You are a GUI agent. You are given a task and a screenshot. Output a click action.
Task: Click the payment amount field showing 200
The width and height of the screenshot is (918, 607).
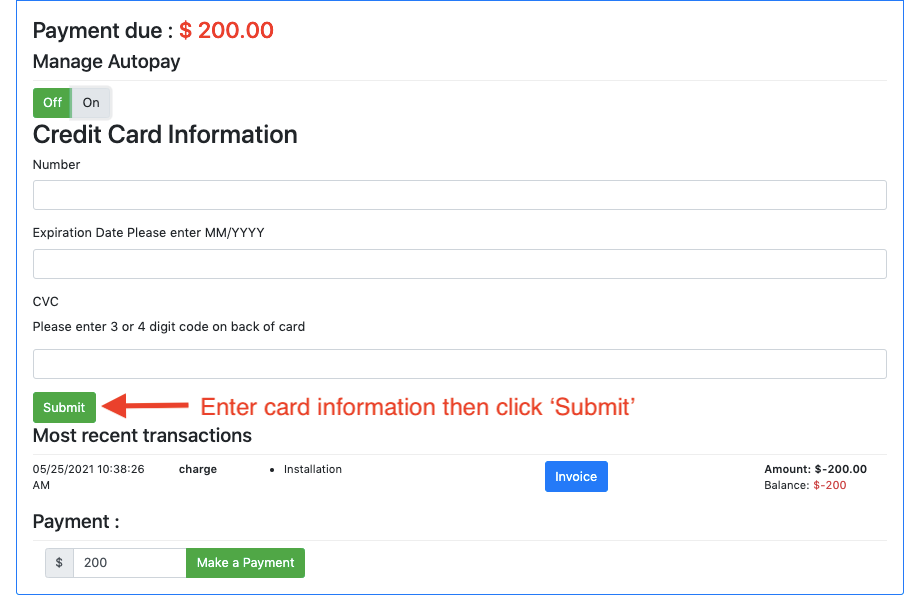(x=129, y=563)
